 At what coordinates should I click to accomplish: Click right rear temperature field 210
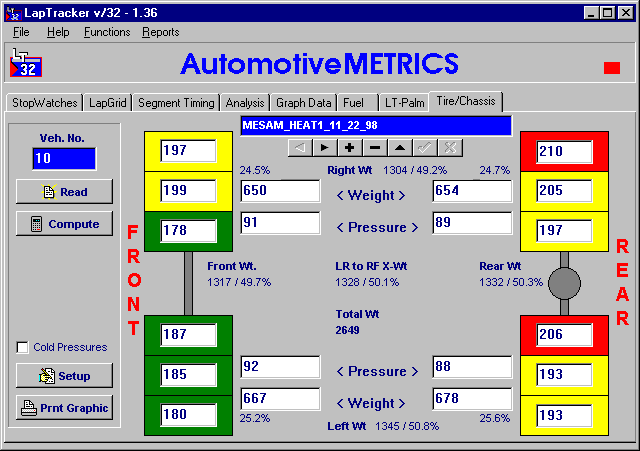[564, 152]
